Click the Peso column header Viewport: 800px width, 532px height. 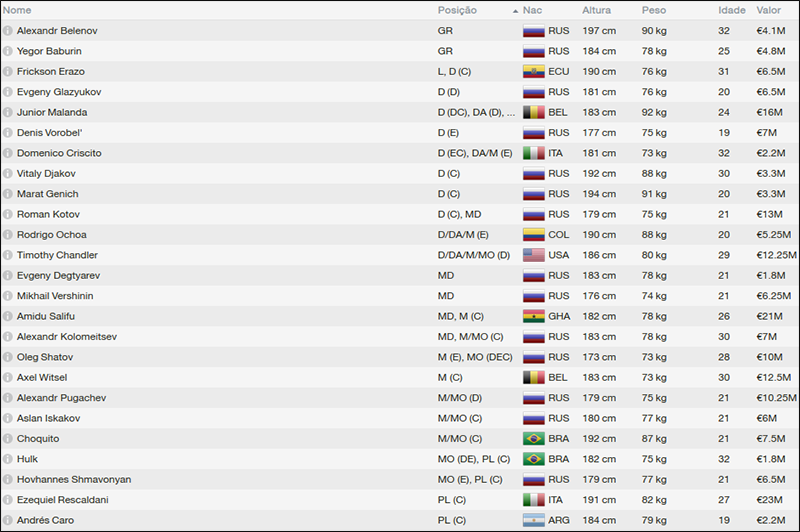[x=653, y=10]
